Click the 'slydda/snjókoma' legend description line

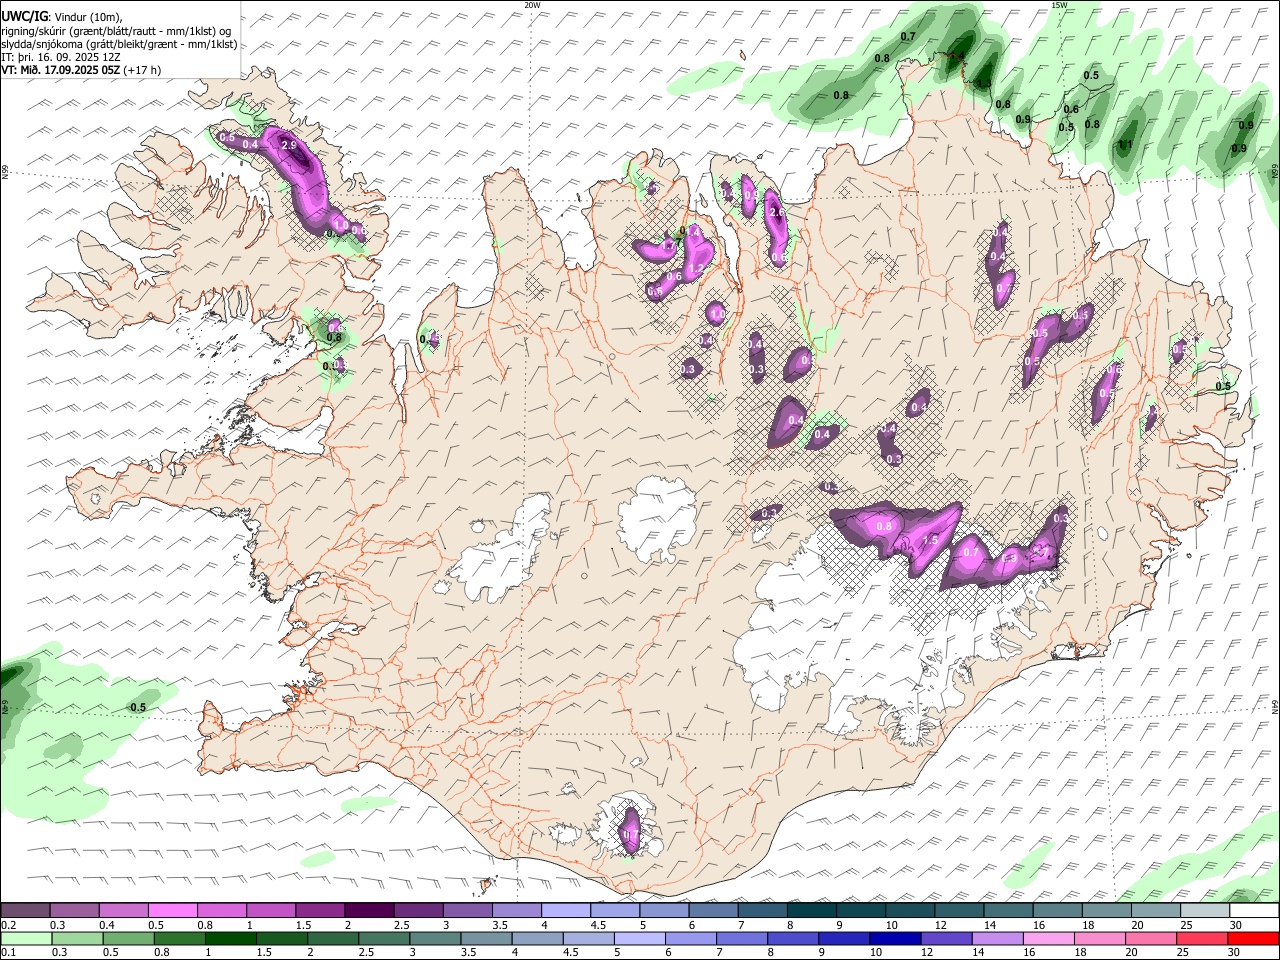(118, 44)
